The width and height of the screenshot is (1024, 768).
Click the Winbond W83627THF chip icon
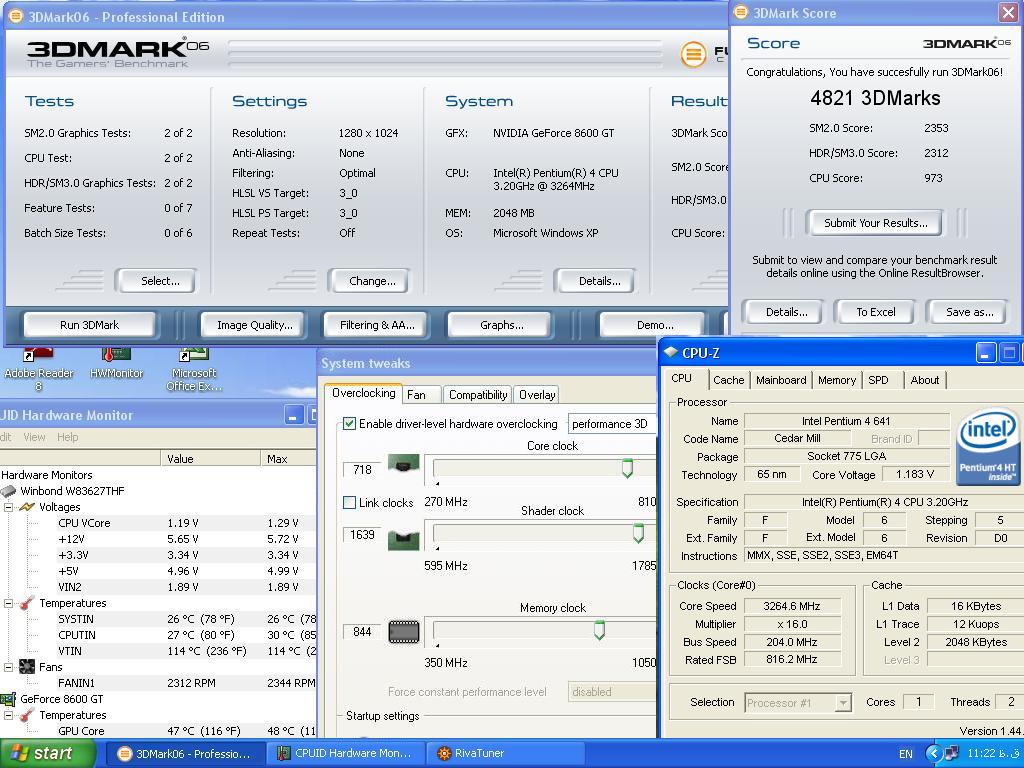pos(8,491)
